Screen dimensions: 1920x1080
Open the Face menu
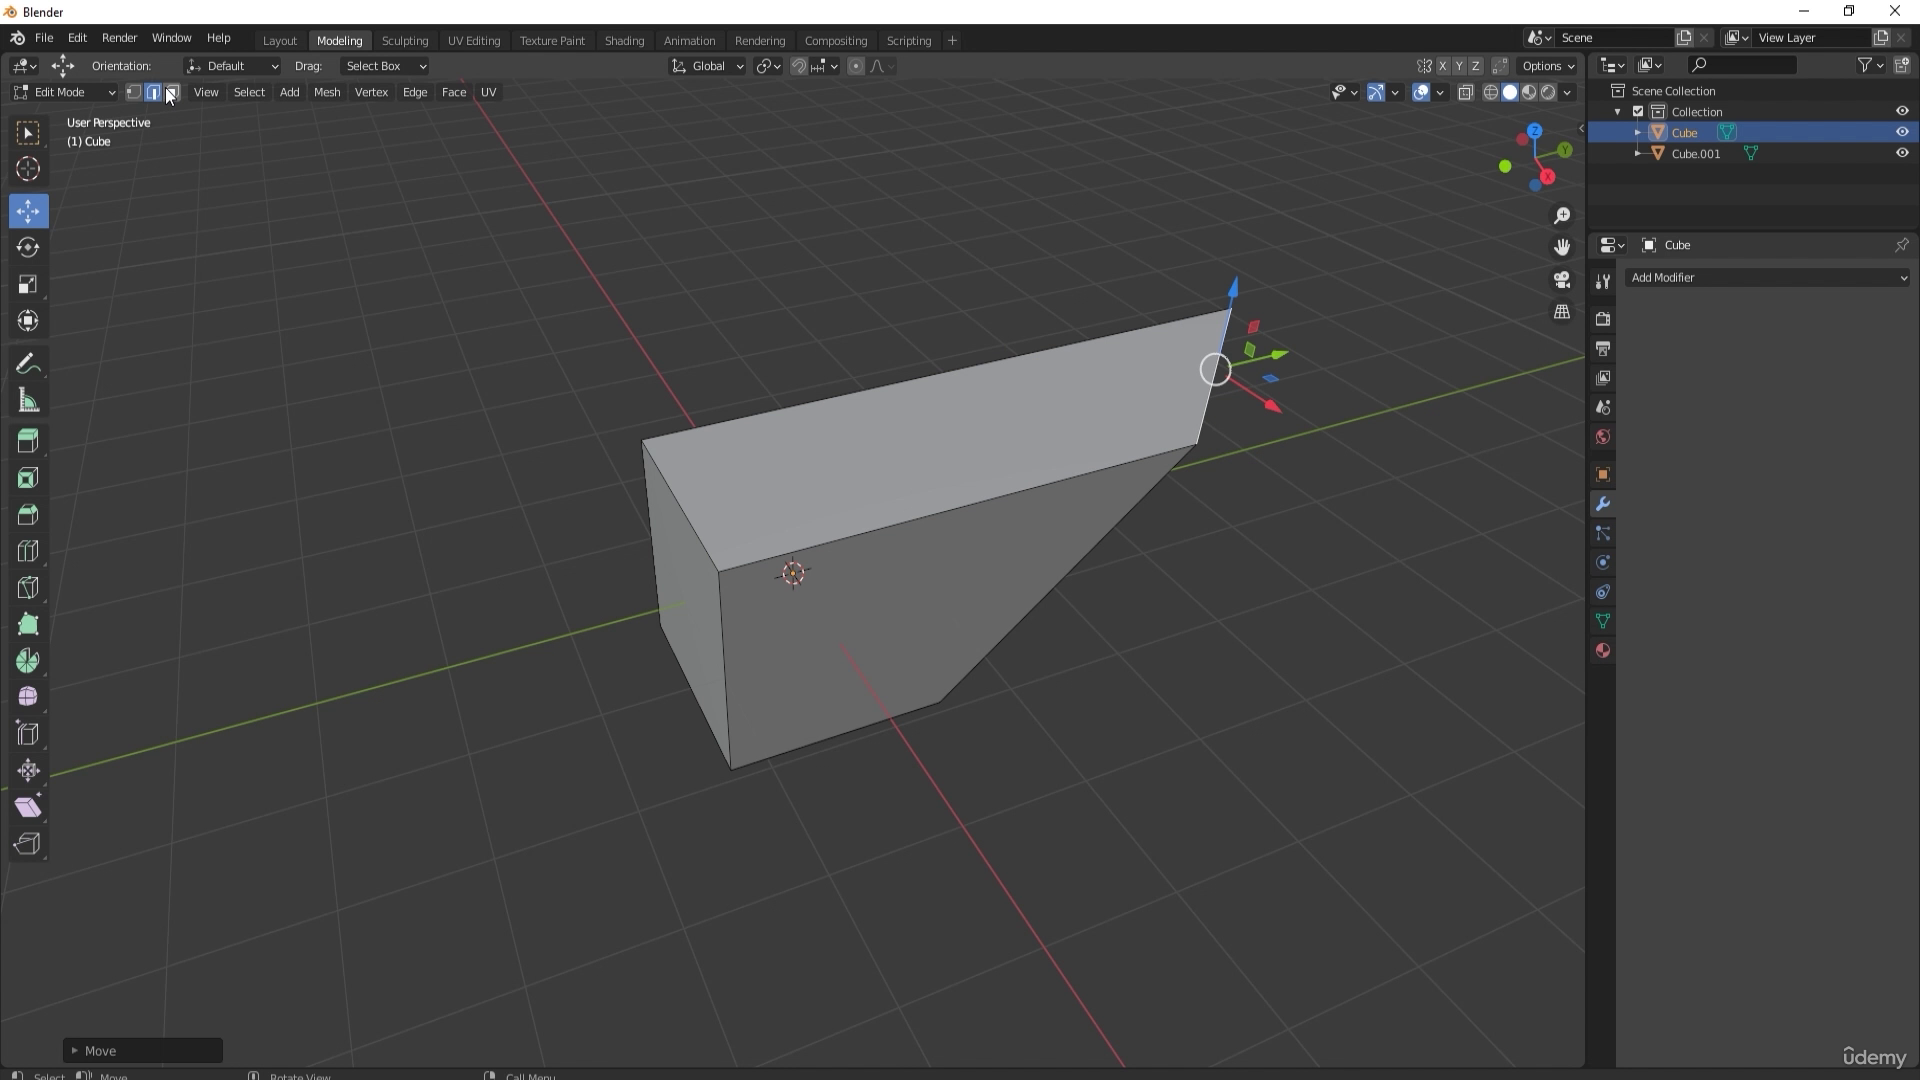[x=454, y=92]
